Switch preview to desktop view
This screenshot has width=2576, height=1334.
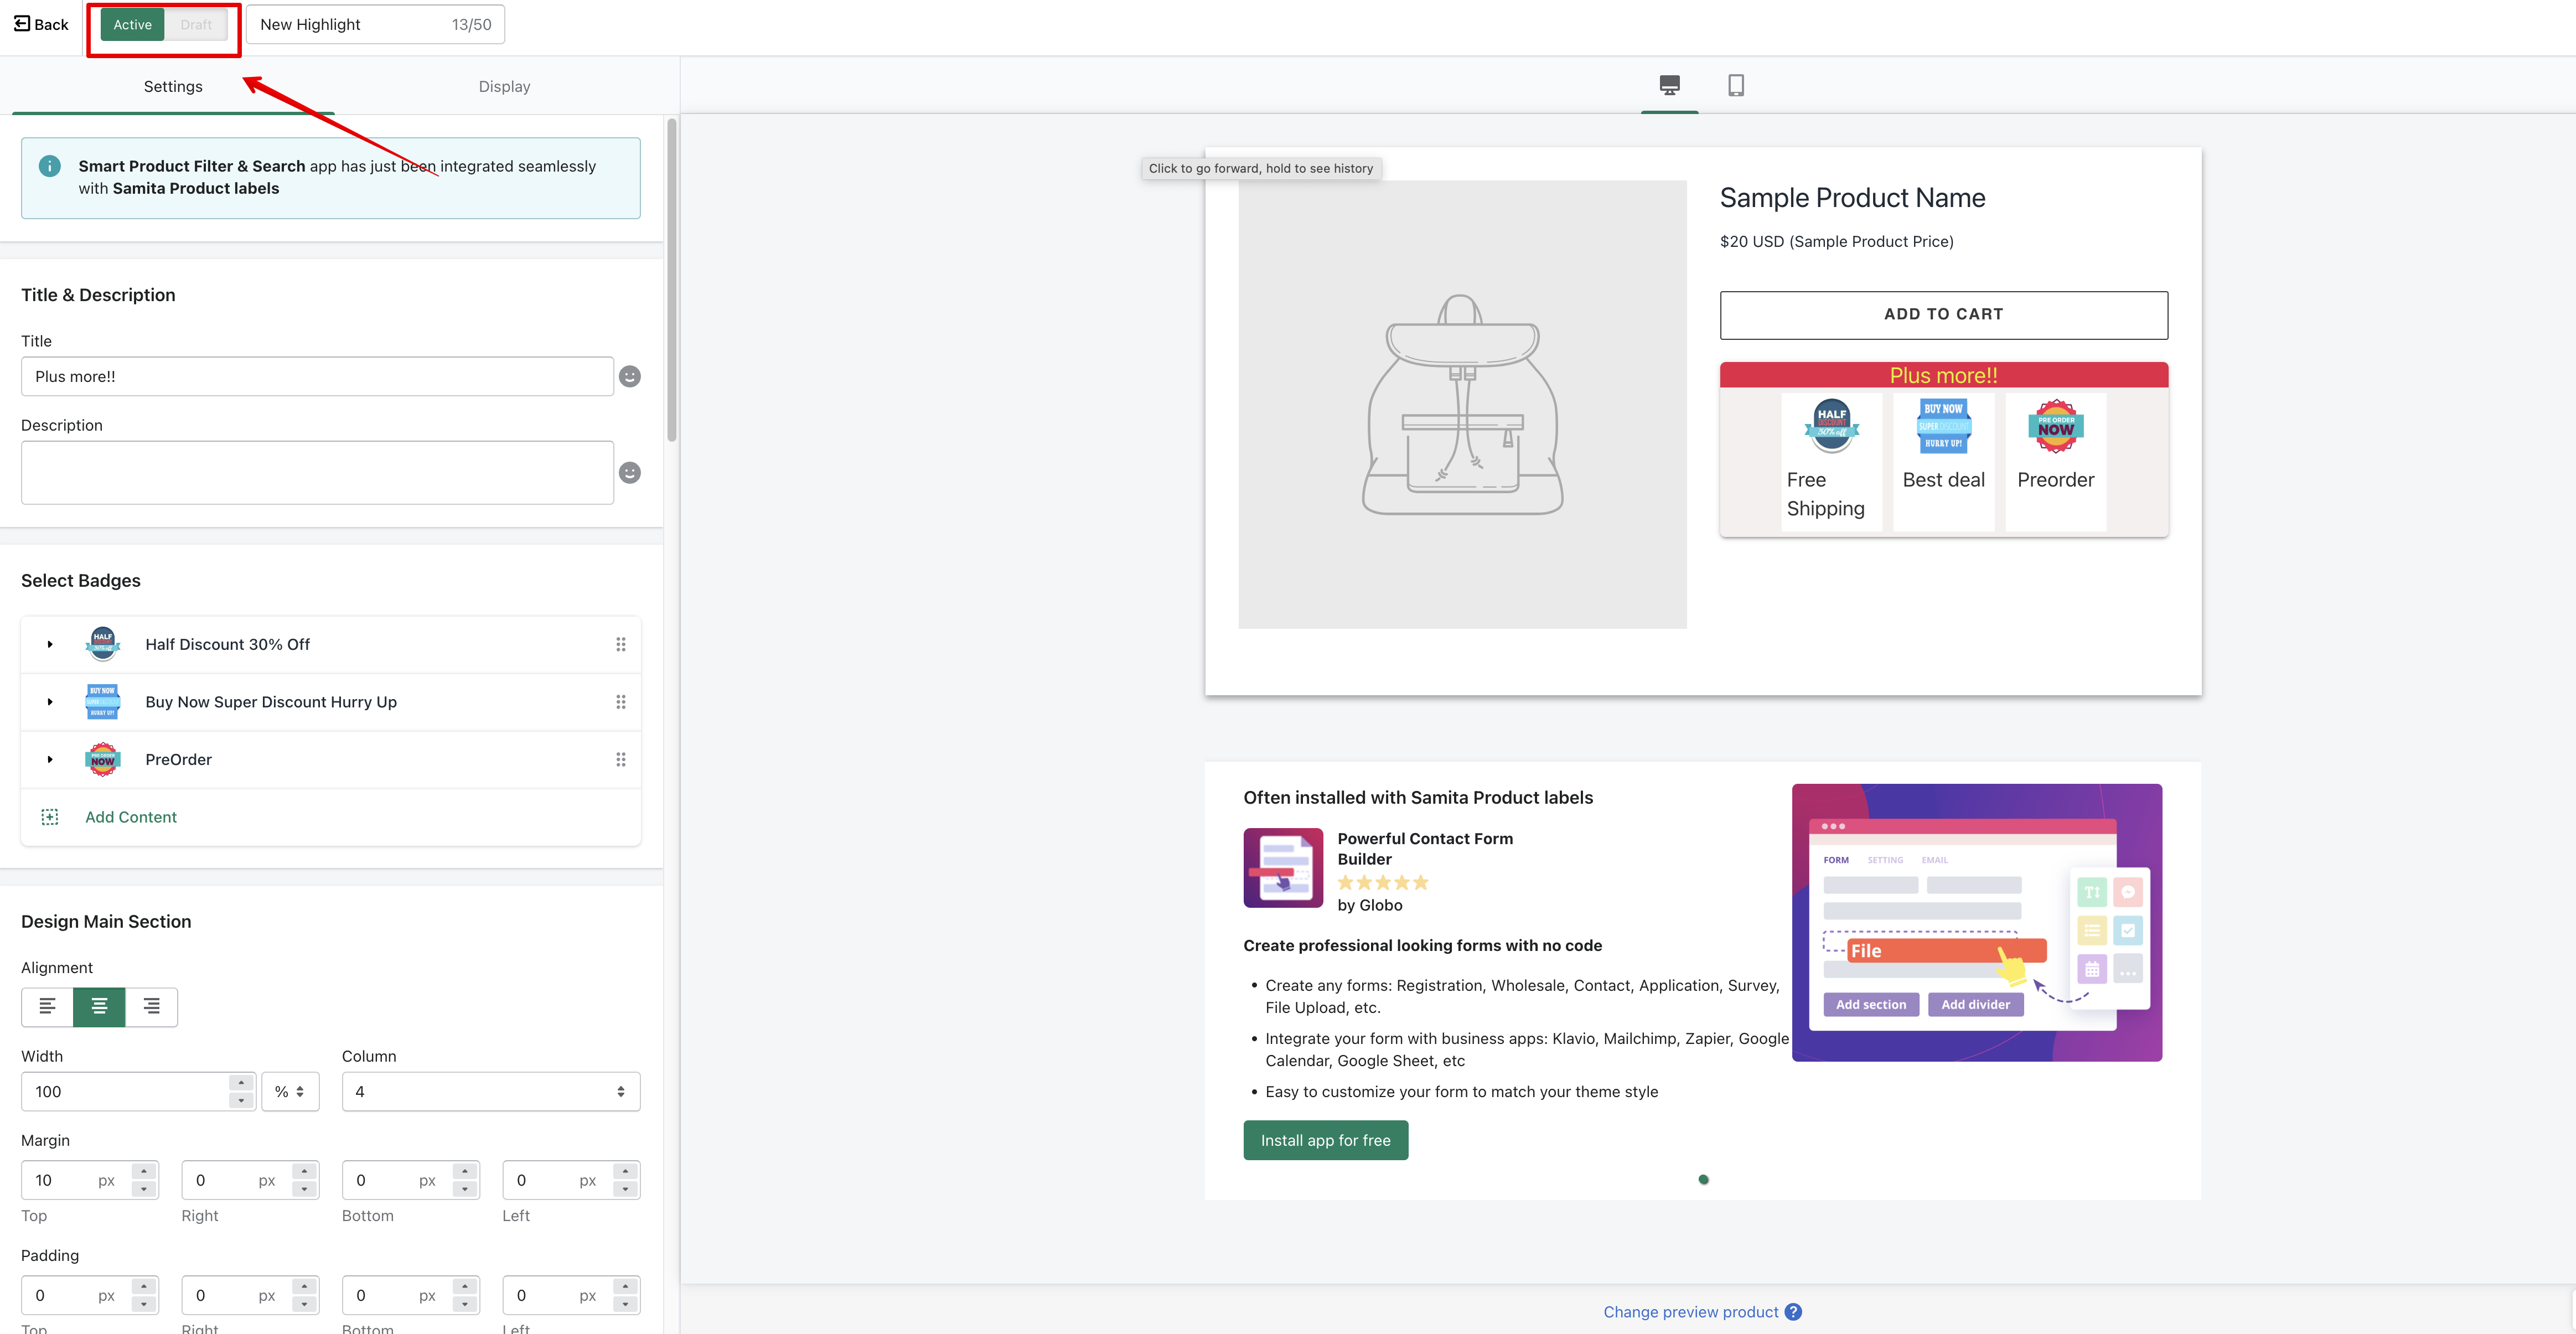1669,85
